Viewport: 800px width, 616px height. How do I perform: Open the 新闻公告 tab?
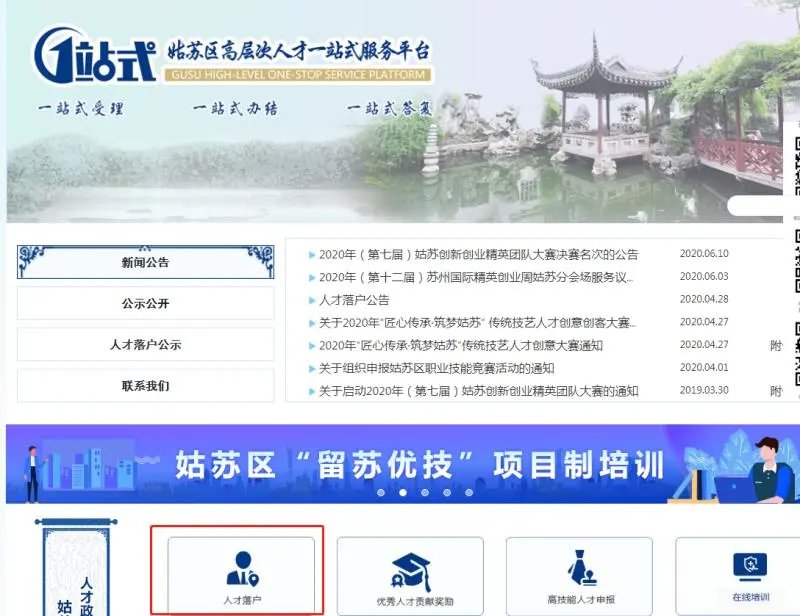tap(145, 262)
